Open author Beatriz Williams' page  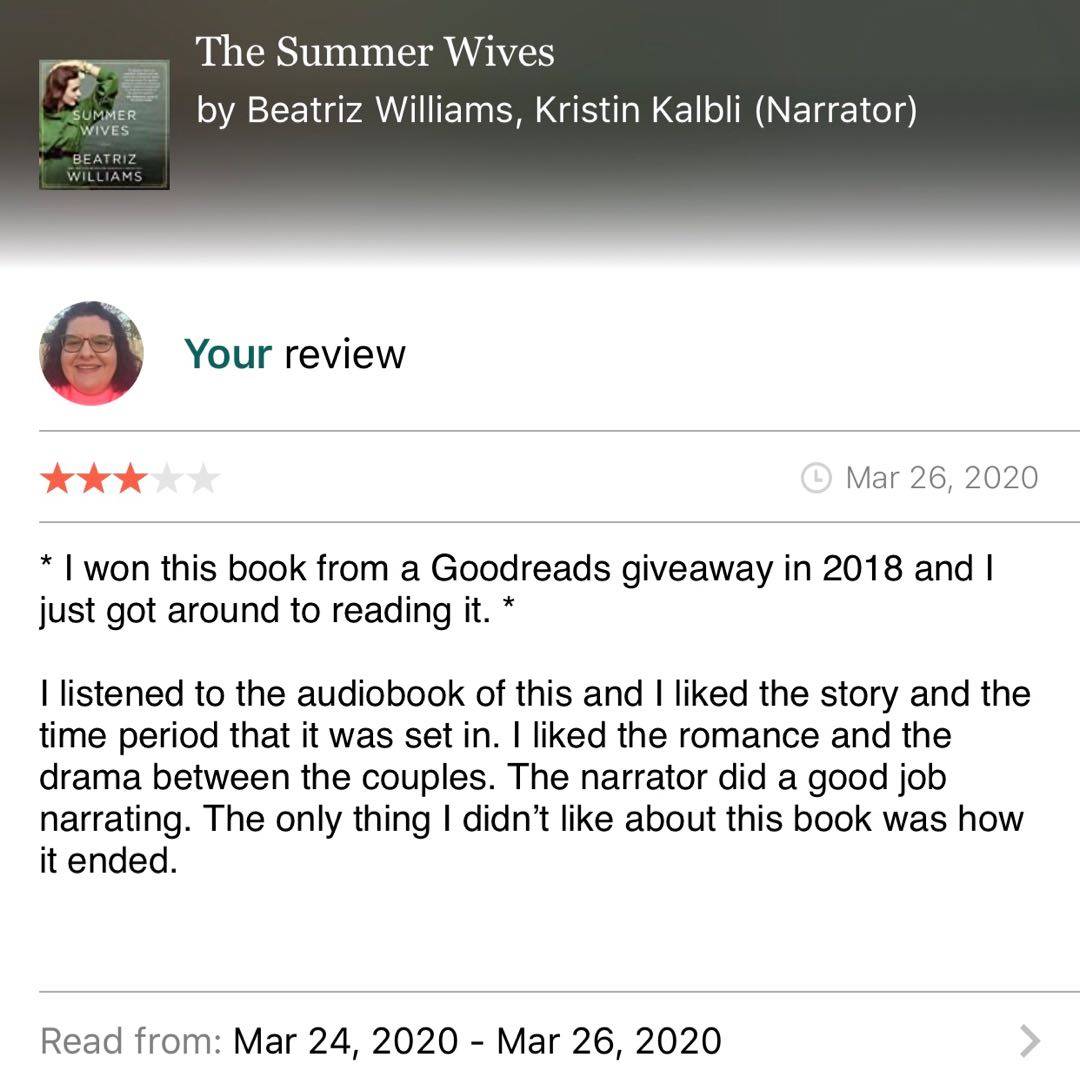click(x=381, y=110)
